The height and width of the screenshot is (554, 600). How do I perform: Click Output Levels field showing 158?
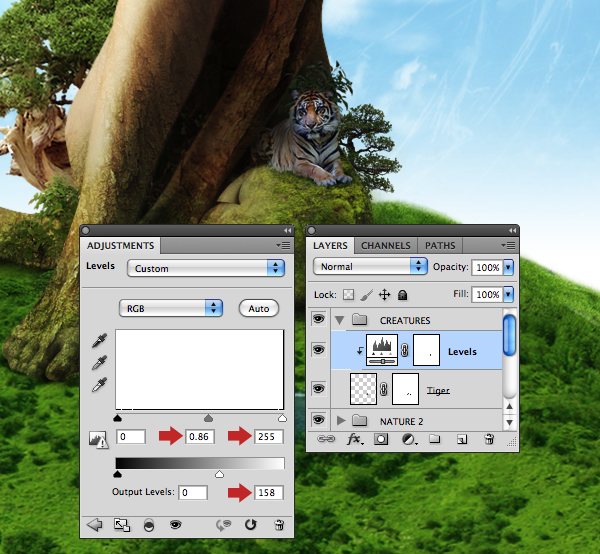(x=269, y=492)
